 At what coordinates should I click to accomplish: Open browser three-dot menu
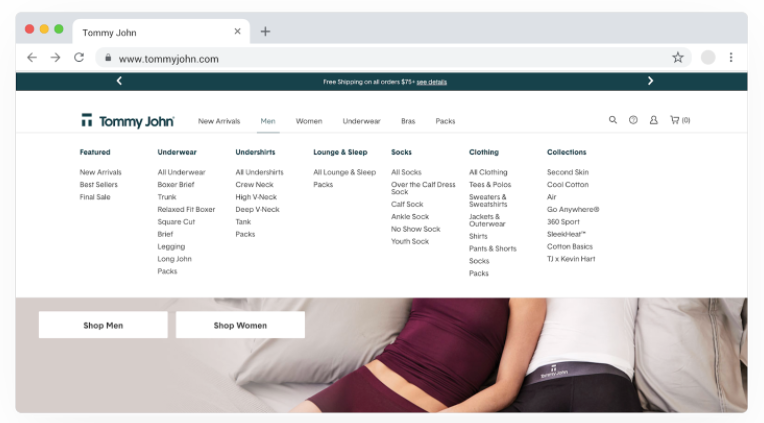(x=731, y=58)
